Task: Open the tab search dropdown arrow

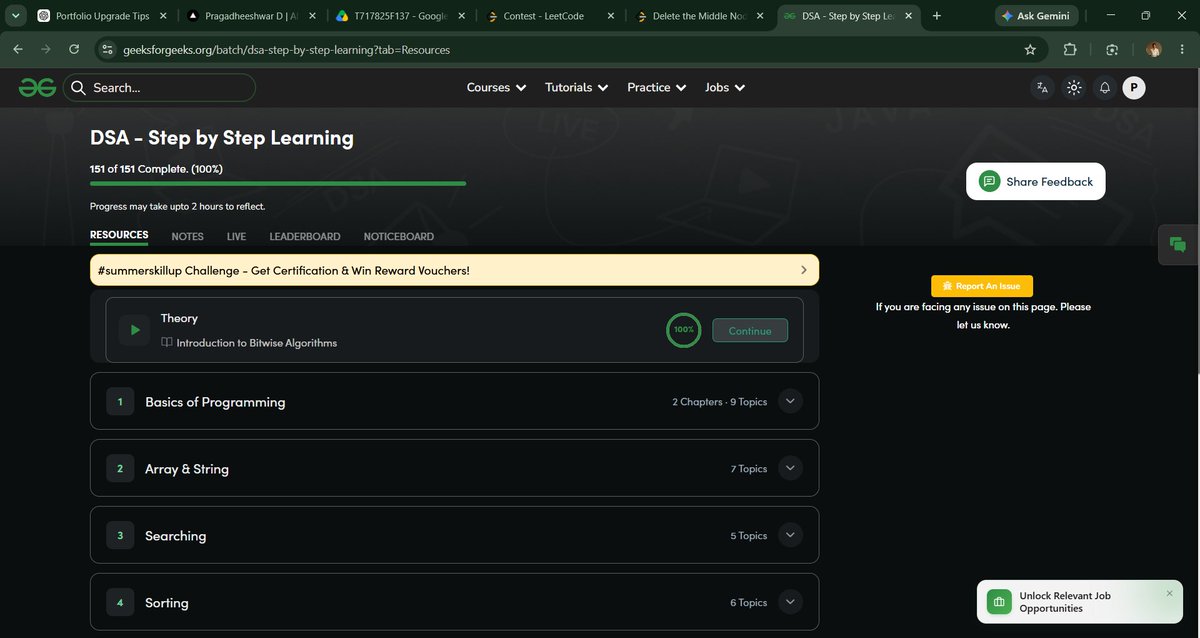Action: (x=15, y=16)
